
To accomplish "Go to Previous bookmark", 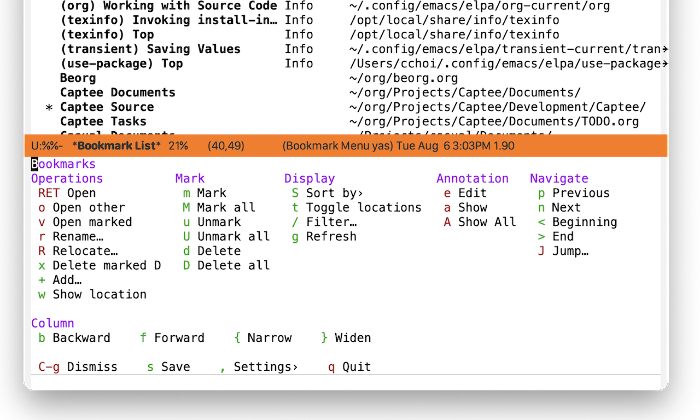I will (x=574, y=193).
